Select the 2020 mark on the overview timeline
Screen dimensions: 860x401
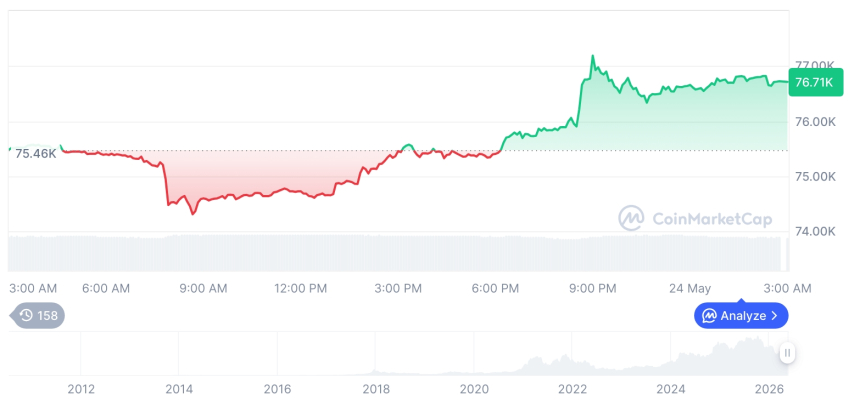tap(474, 389)
